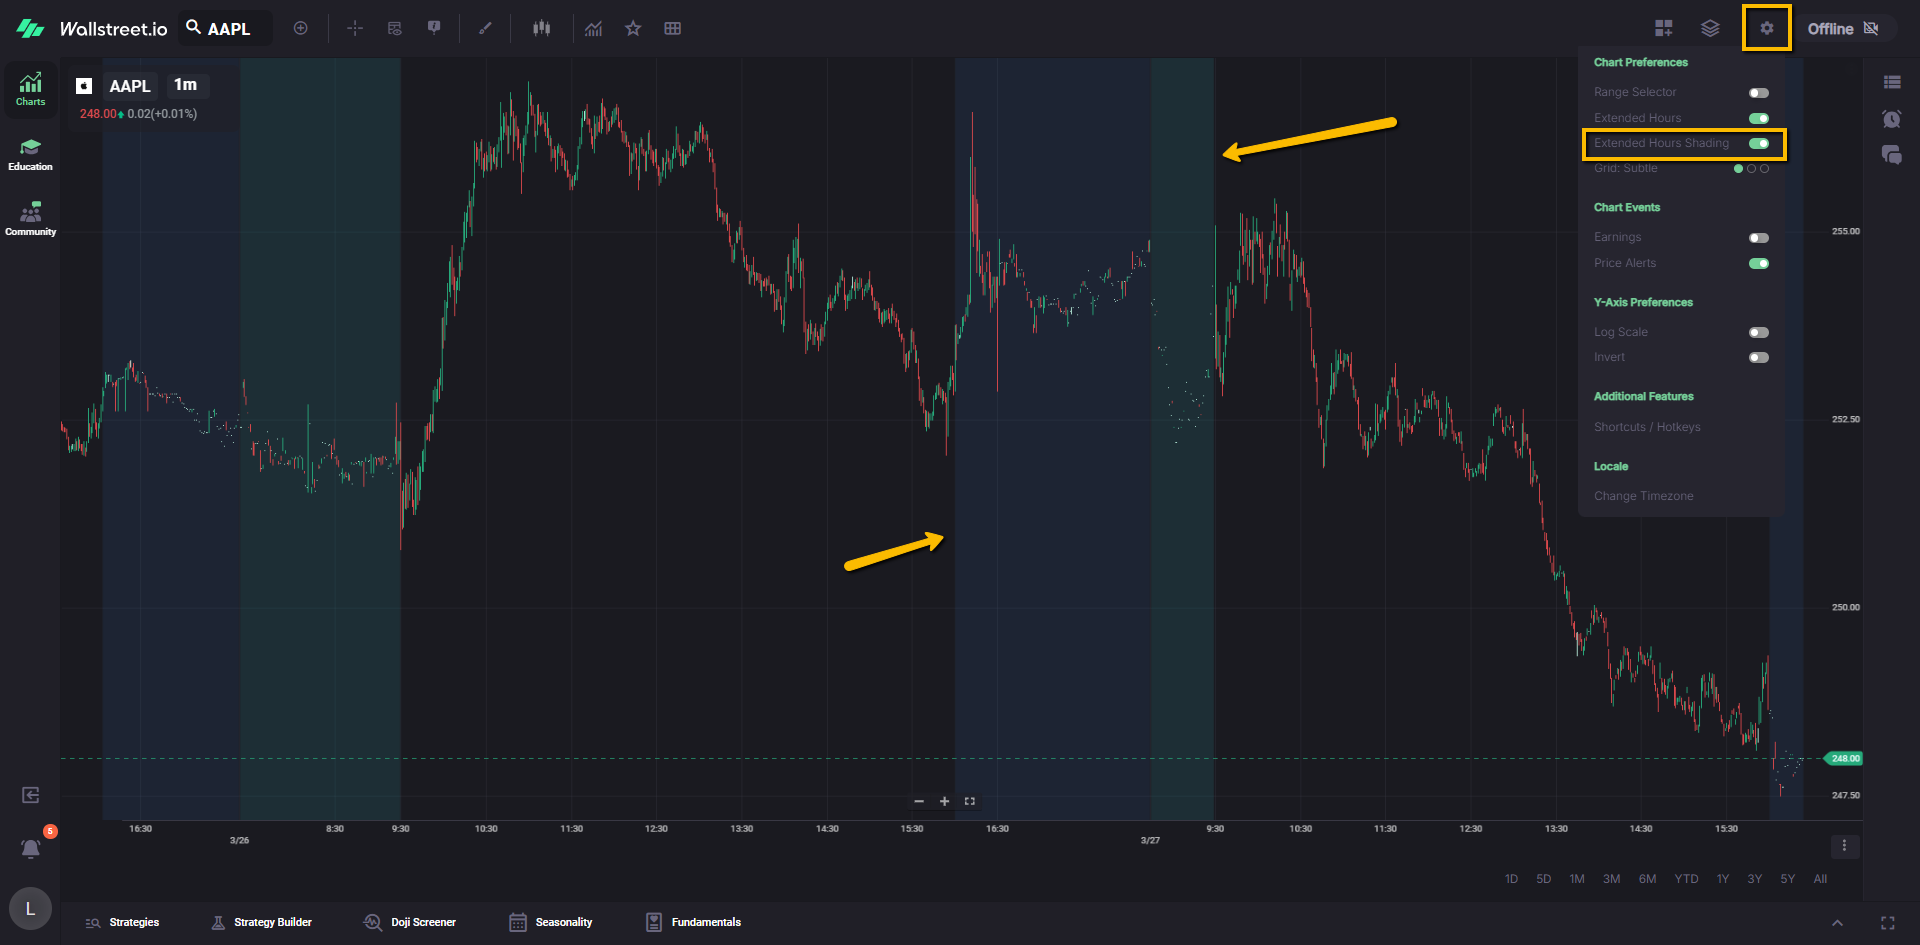The image size is (1920, 945).
Task: Select the candlestick chart type icon
Action: [x=541, y=28]
